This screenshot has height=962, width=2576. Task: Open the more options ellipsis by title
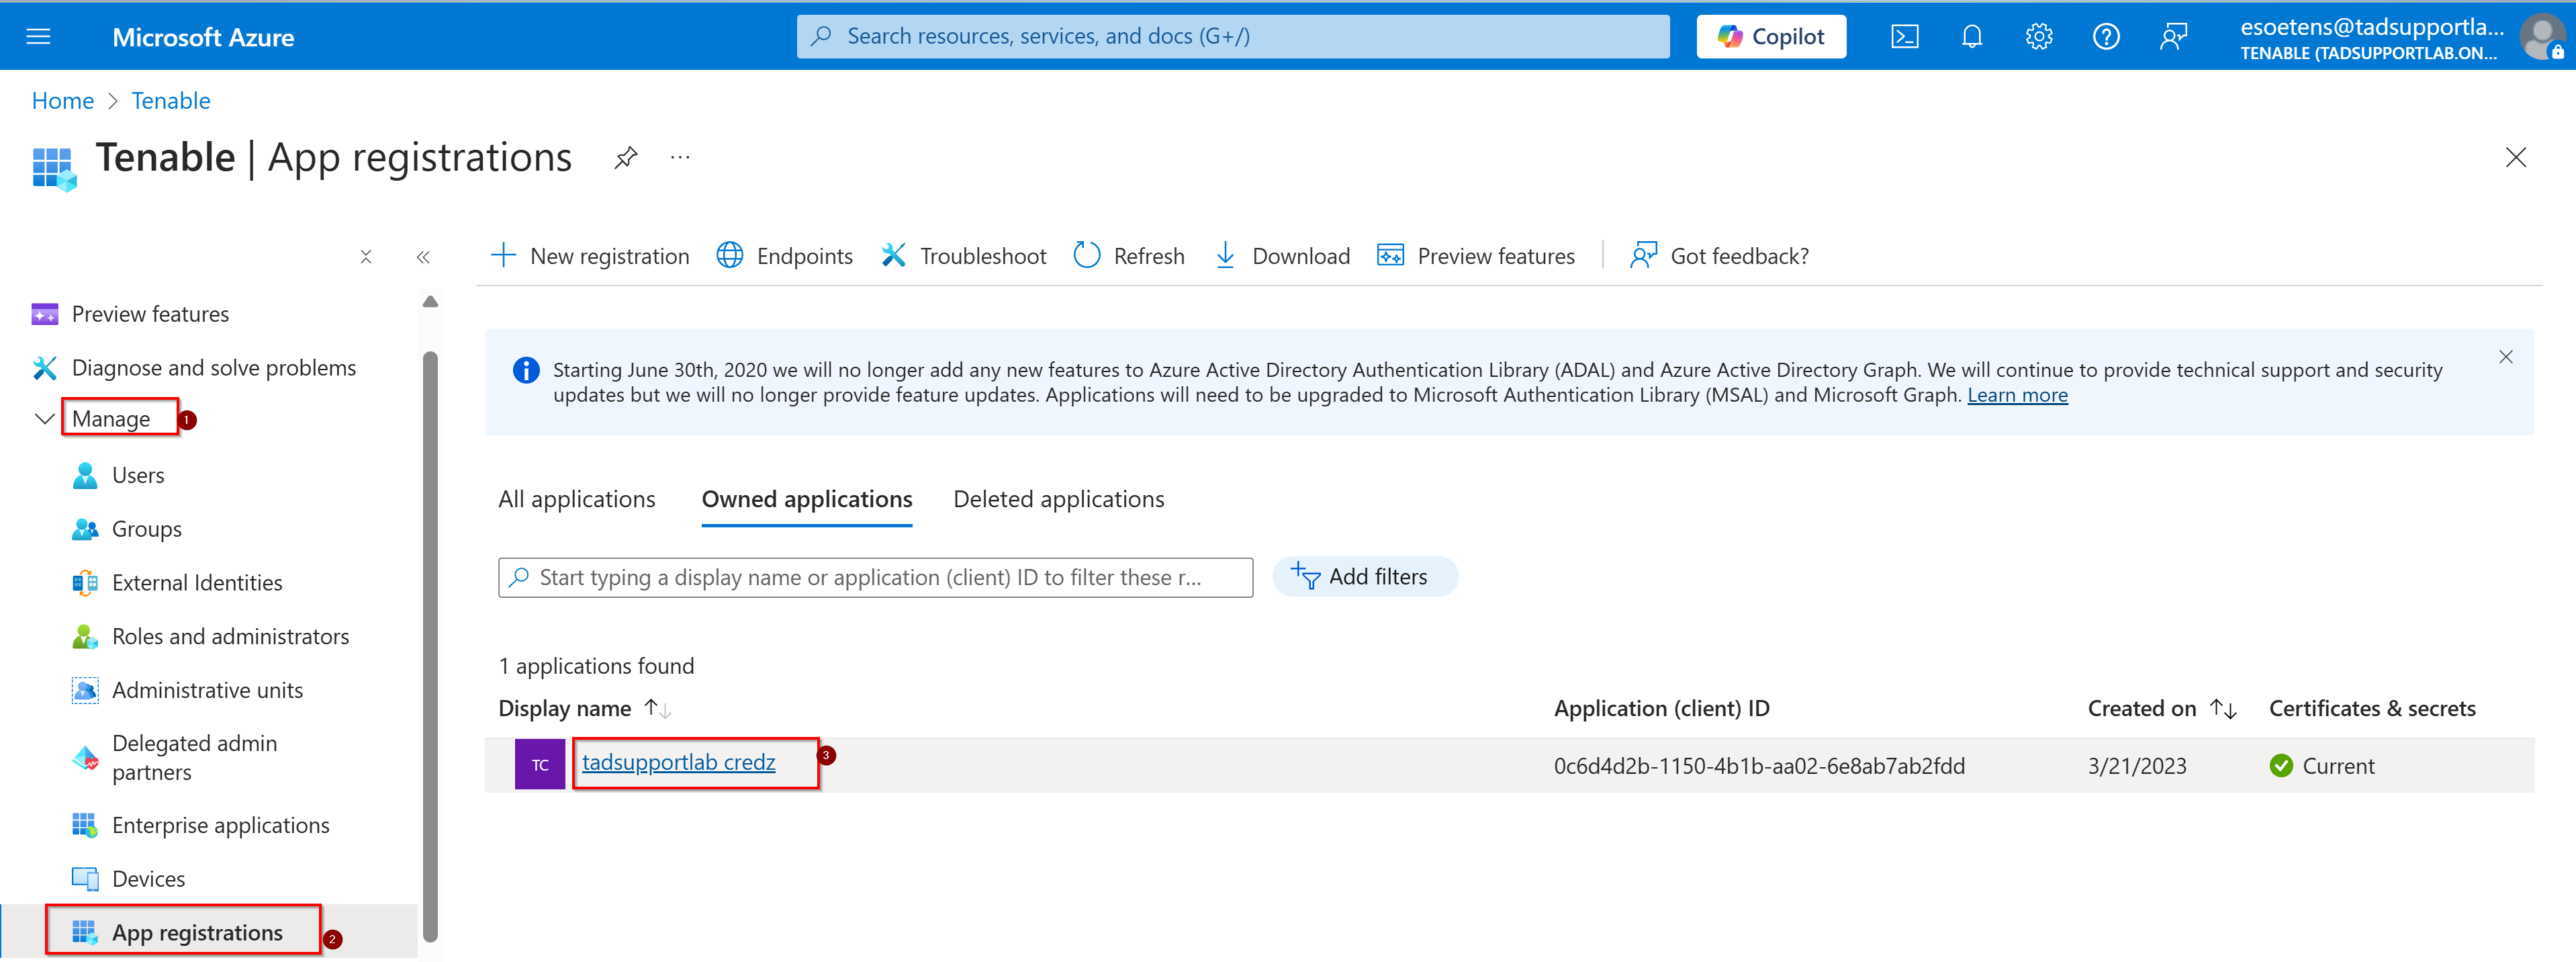(680, 157)
